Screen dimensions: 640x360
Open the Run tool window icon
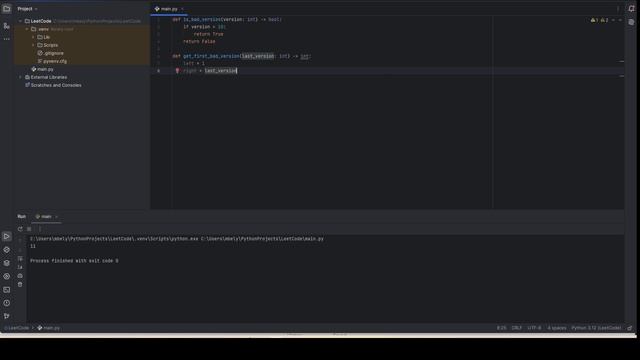tap(7, 236)
